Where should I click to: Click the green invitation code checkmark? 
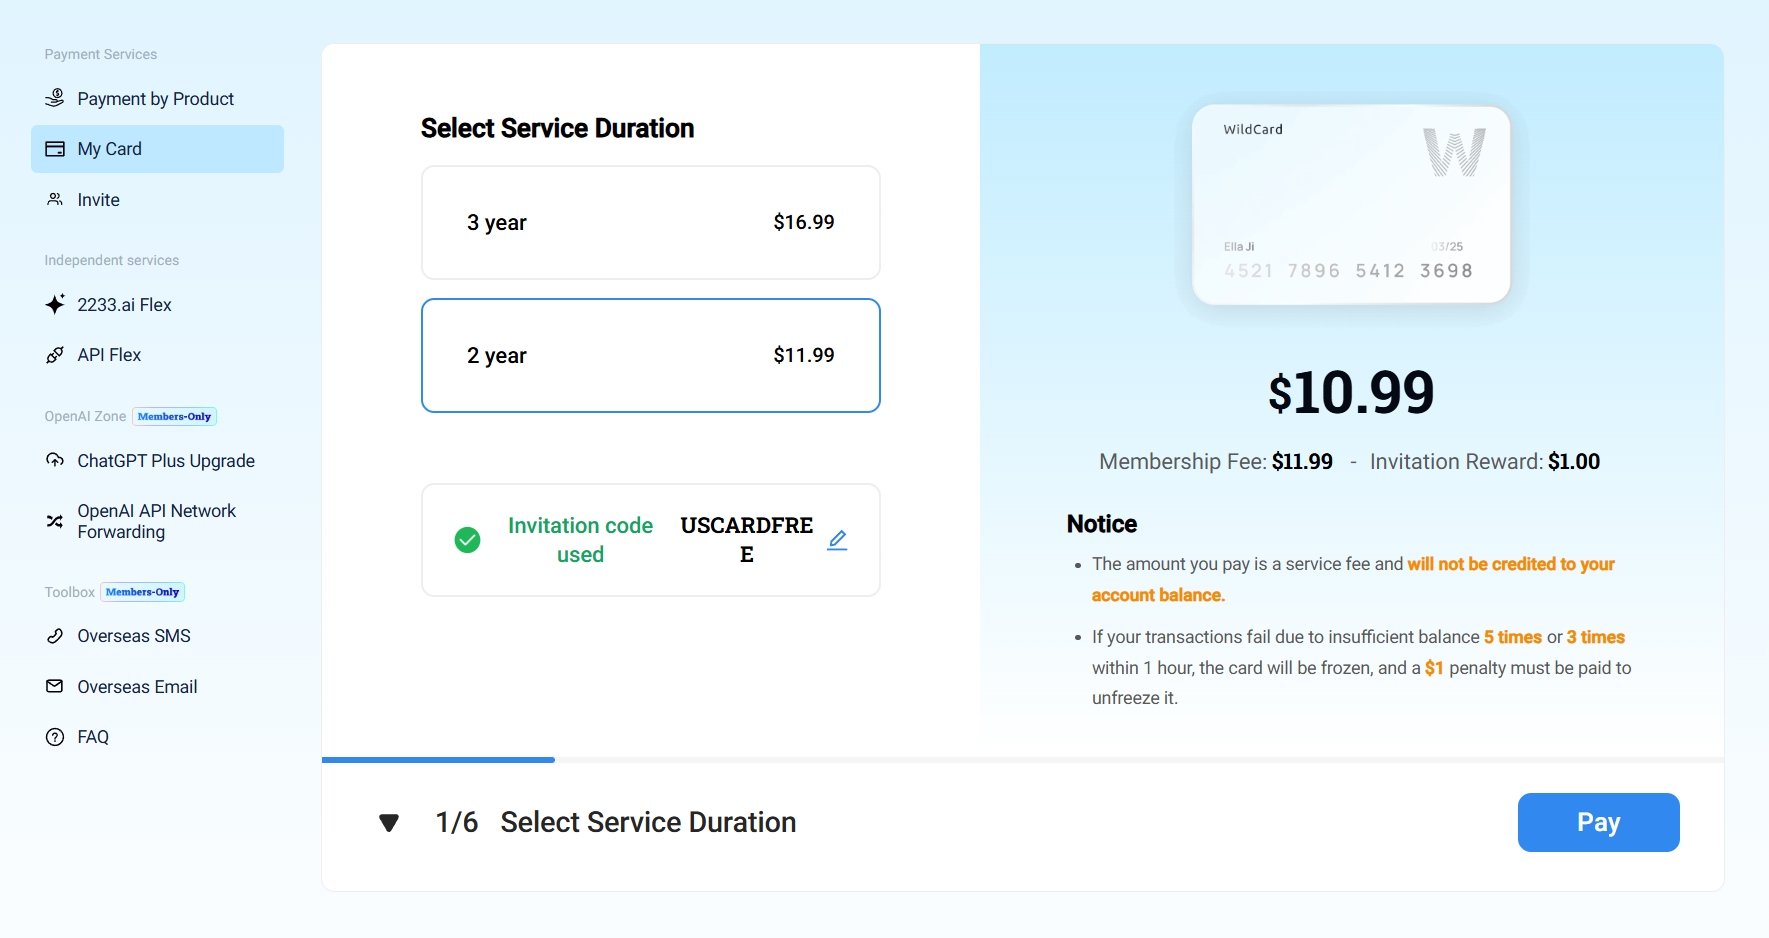(467, 540)
